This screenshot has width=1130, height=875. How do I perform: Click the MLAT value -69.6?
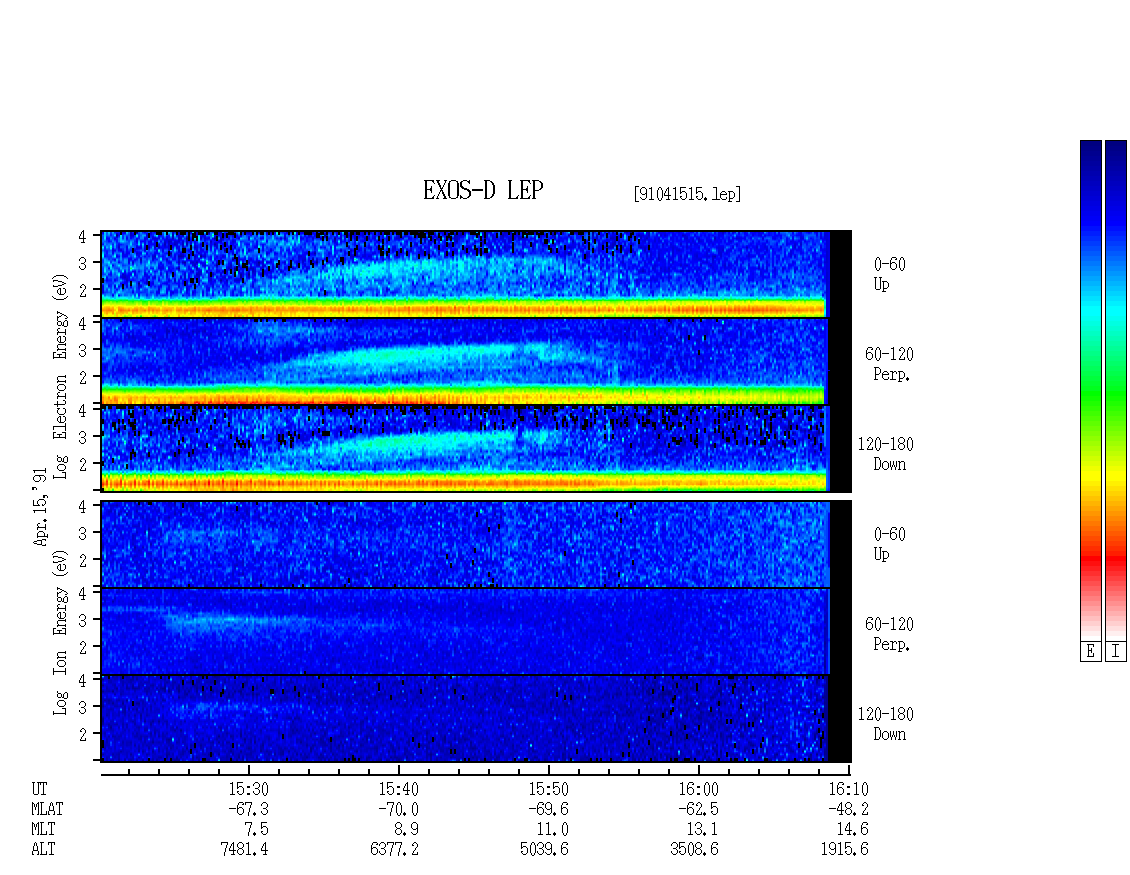548,809
